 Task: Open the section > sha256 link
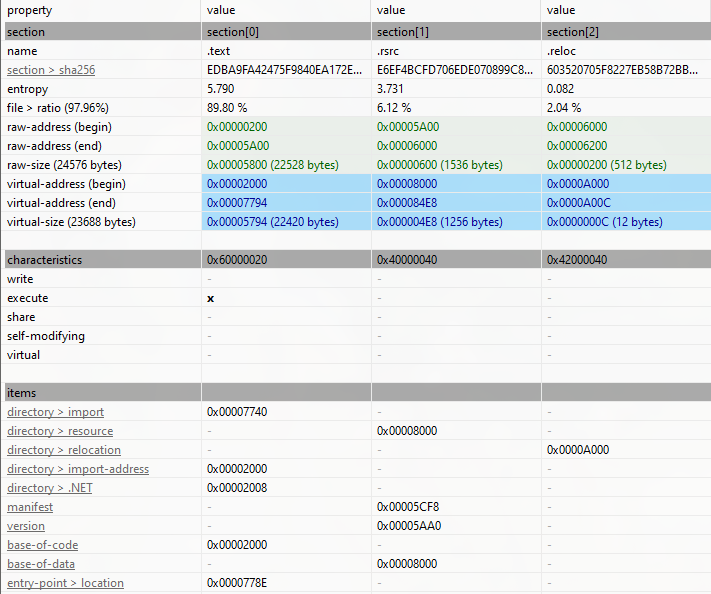click(51, 70)
